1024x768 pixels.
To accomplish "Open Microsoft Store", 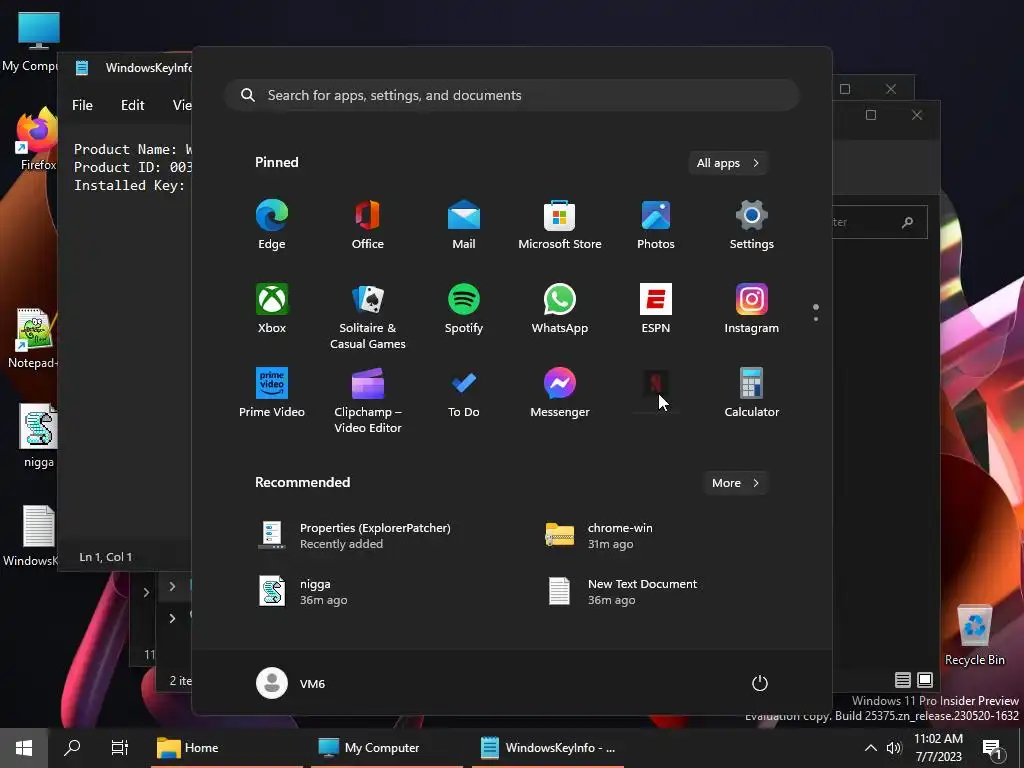I will (x=560, y=225).
